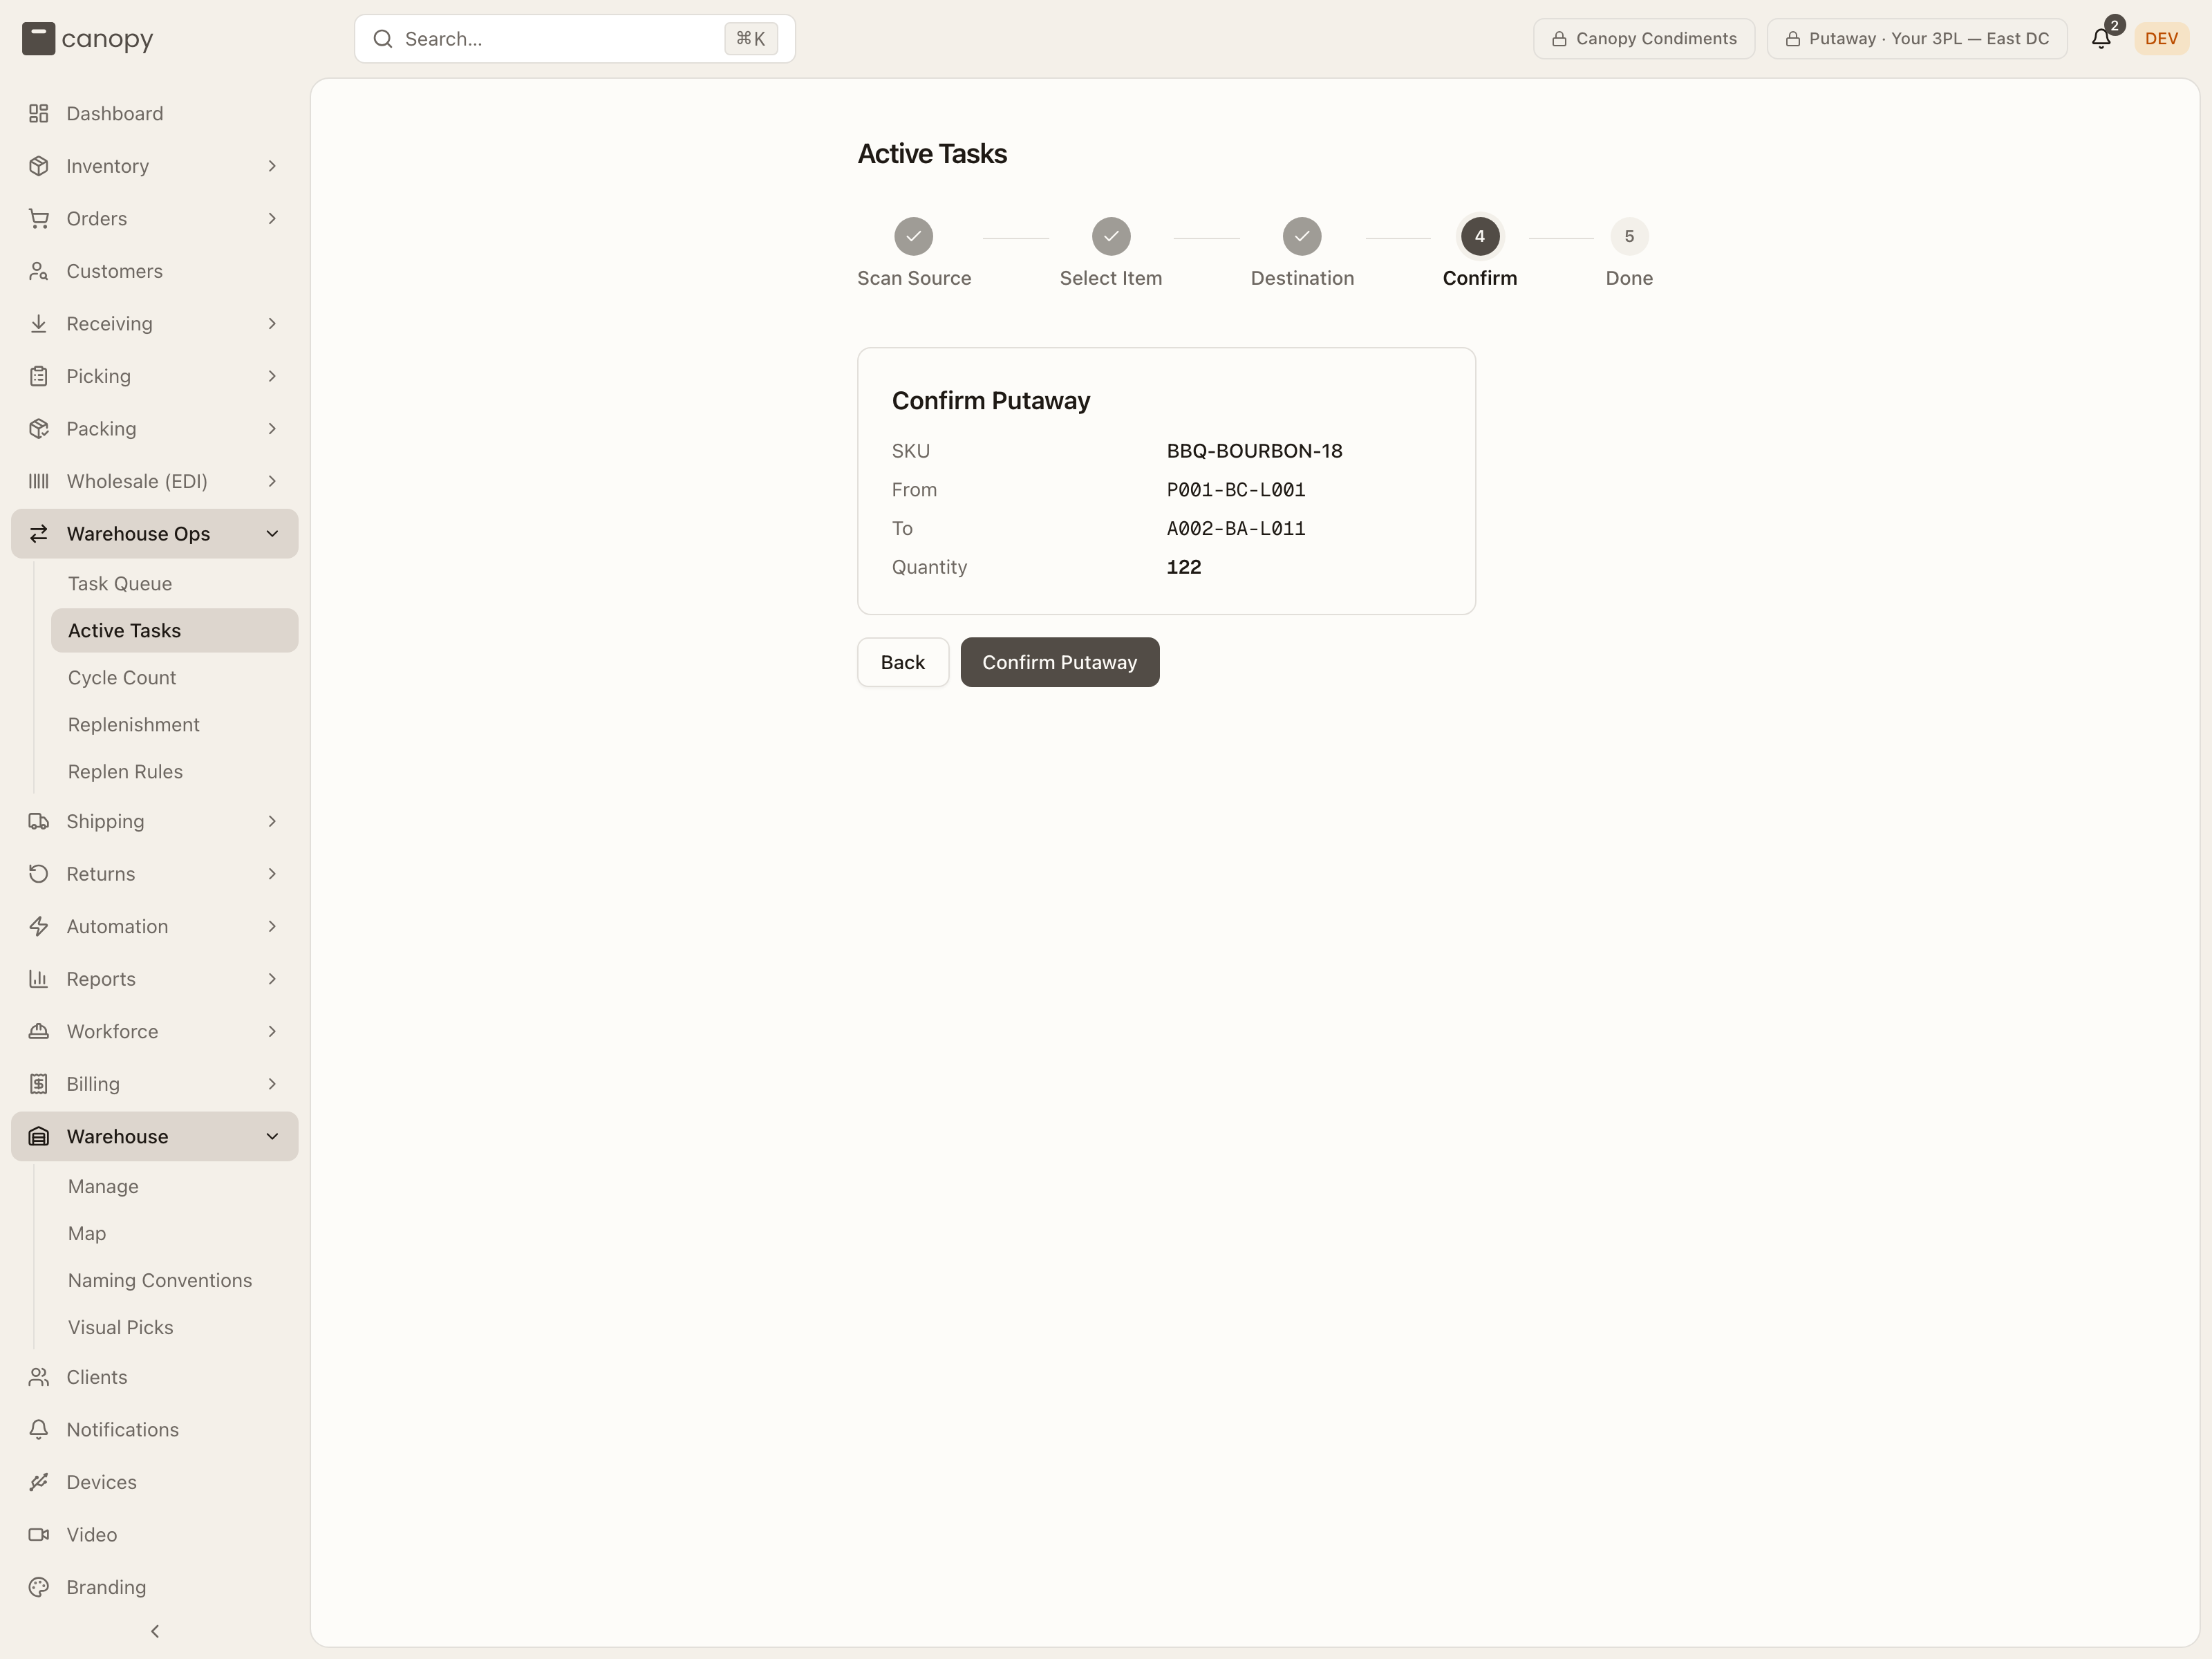Collapse the Warehouse section chevron

[x=272, y=1137]
